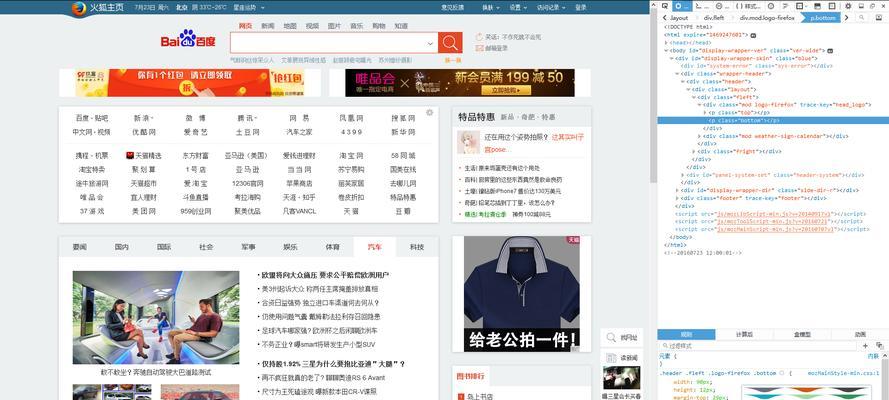
Task: Select div.mod.logo-firefox breadcrumb
Action: coord(767,18)
